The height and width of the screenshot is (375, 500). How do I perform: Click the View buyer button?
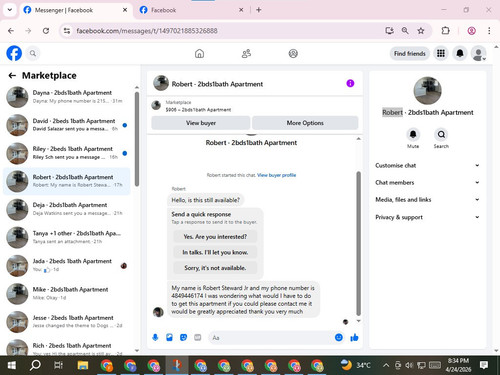click(201, 123)
